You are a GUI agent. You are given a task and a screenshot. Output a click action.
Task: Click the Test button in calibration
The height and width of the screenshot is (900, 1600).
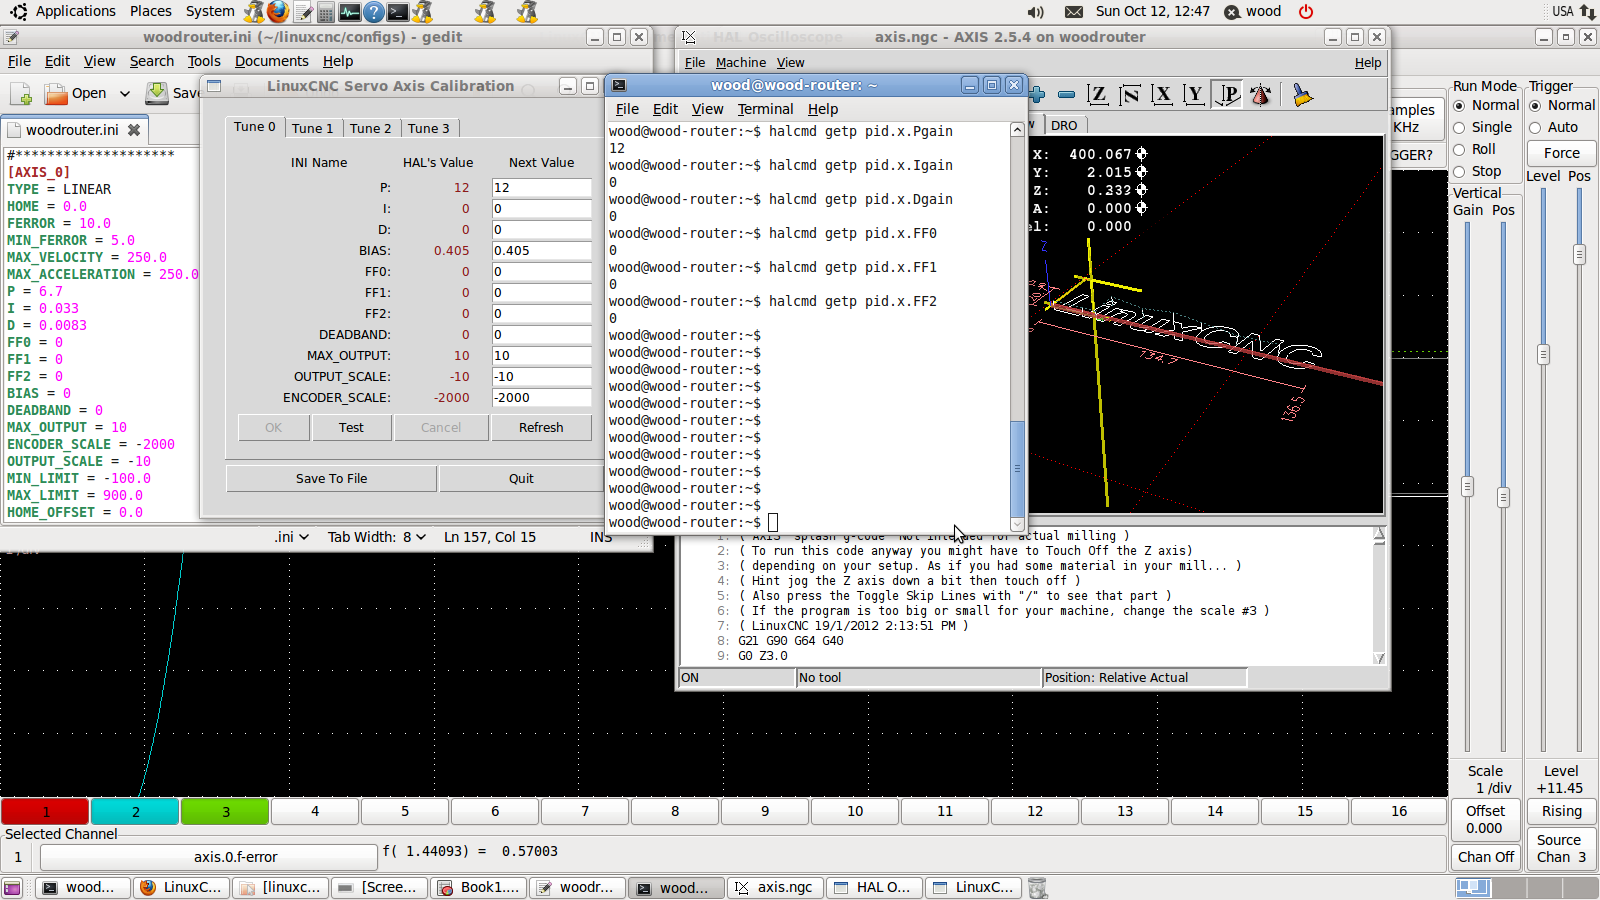(351, 427)
